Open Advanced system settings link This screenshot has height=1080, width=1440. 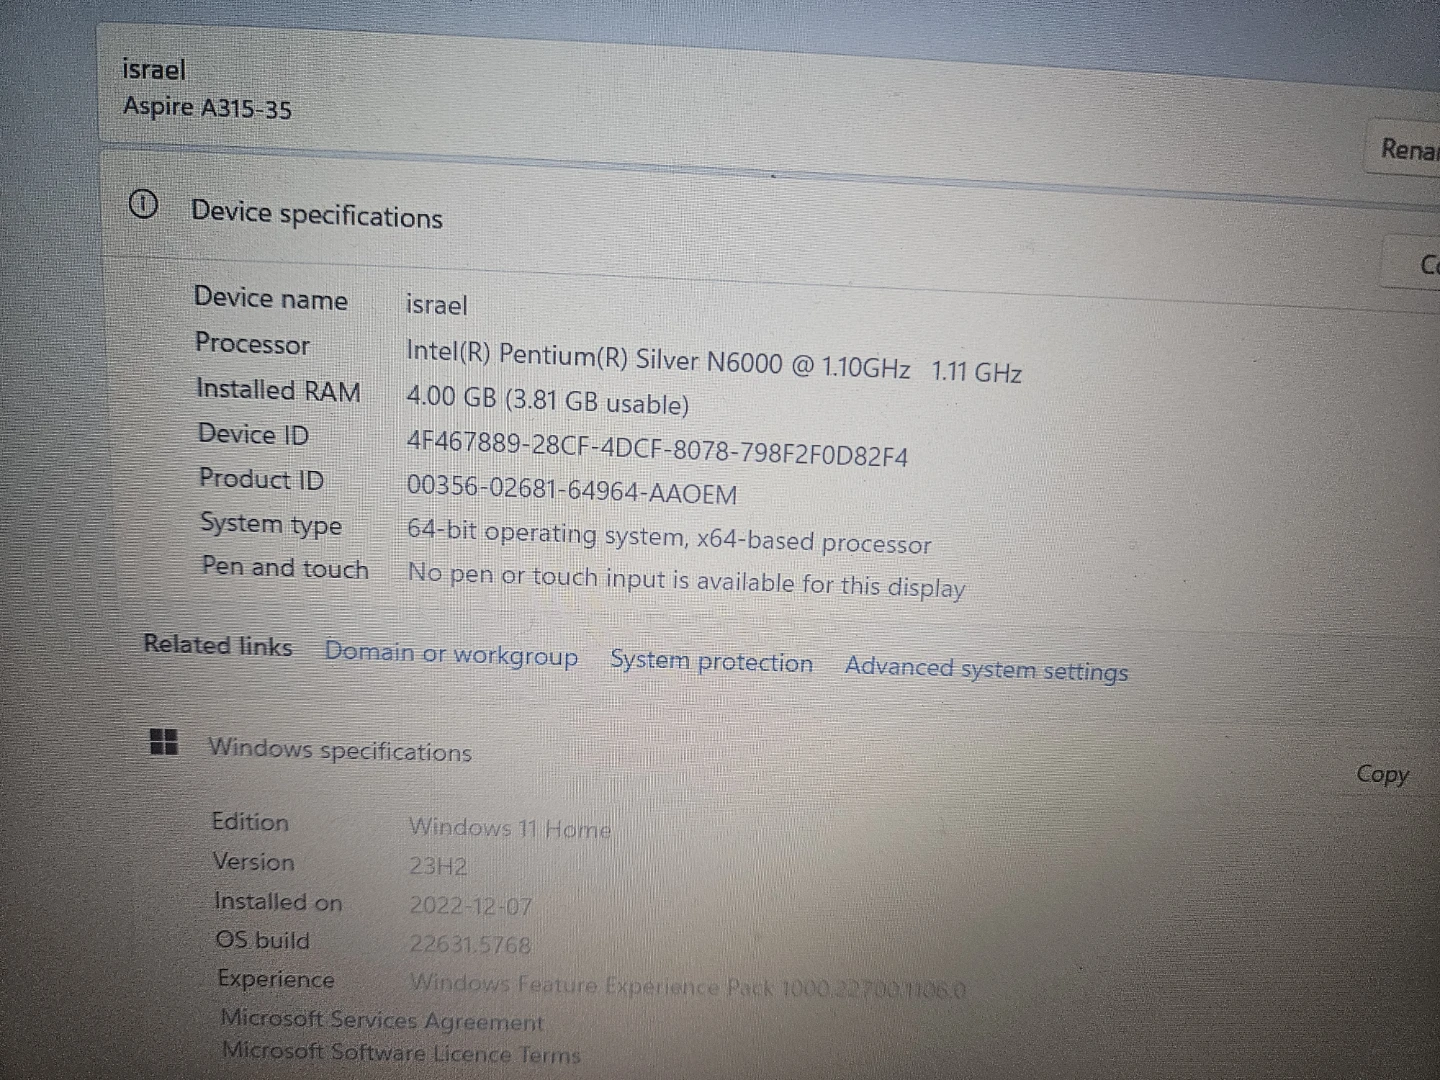[x=986, y=669]
